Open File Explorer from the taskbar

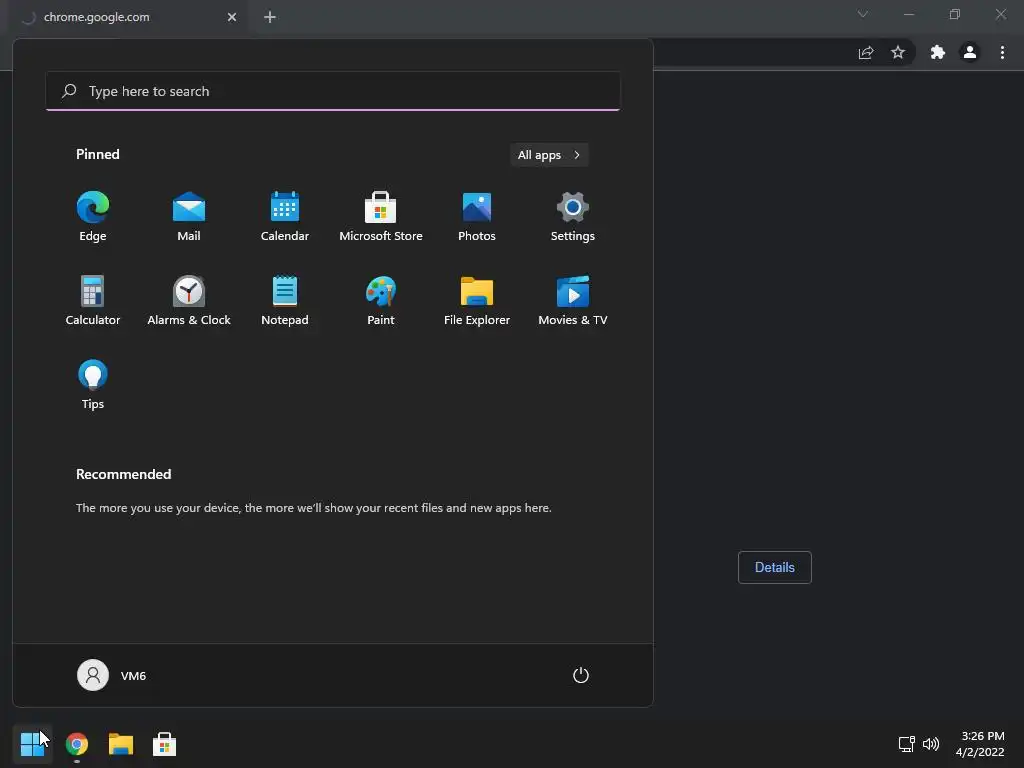(x=121, y=744)
